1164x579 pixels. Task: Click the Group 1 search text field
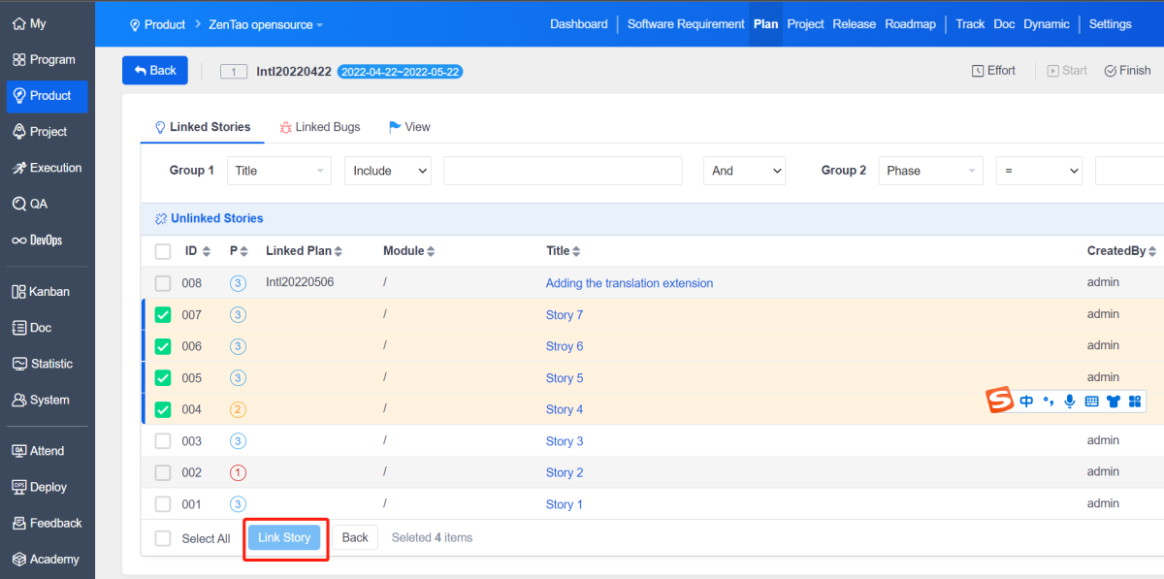coord(562,171)
